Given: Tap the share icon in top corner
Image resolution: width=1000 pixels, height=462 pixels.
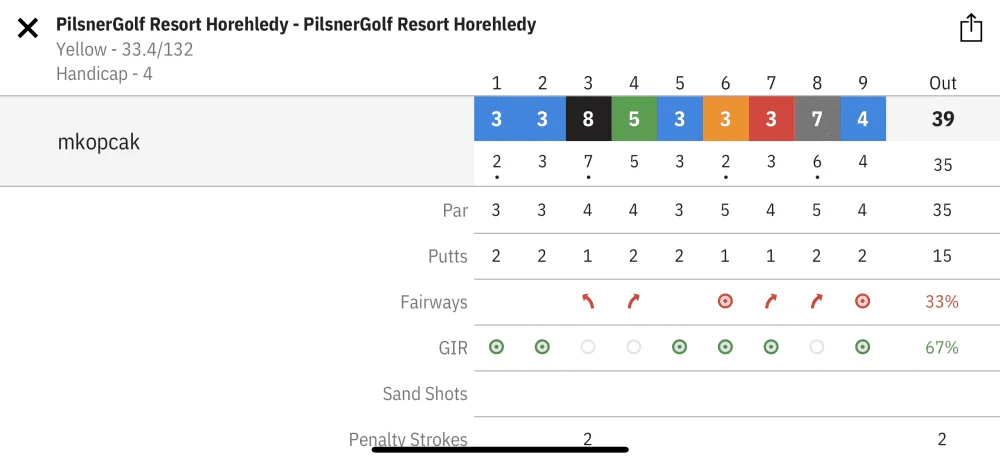Looking at the screenshot, I should click(x=971, y=27).
